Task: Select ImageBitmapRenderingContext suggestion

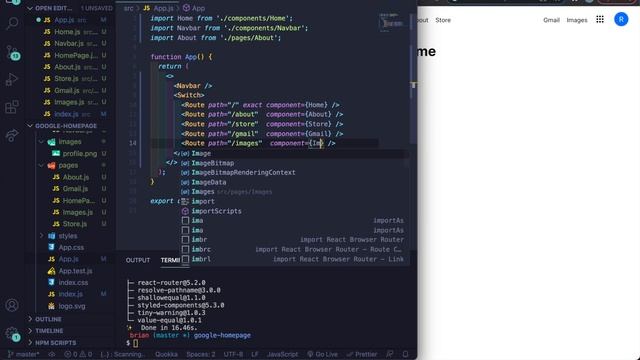Action: (x=294, y=173)
